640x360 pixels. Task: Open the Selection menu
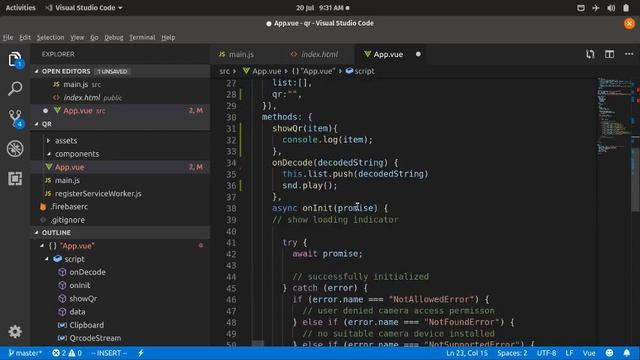tap(50, 38)
